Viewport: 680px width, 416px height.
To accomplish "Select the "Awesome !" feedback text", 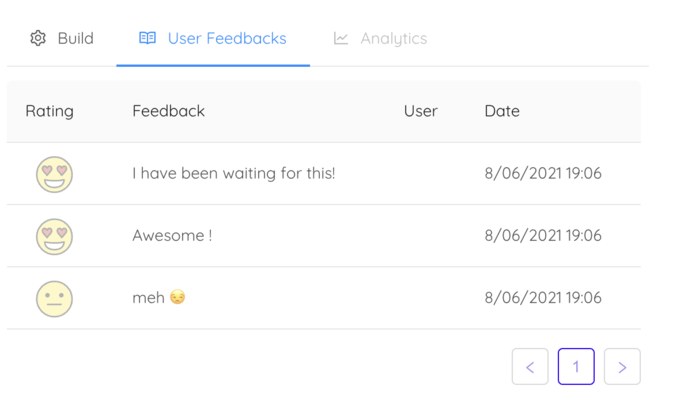I will [x=172, y=236].
